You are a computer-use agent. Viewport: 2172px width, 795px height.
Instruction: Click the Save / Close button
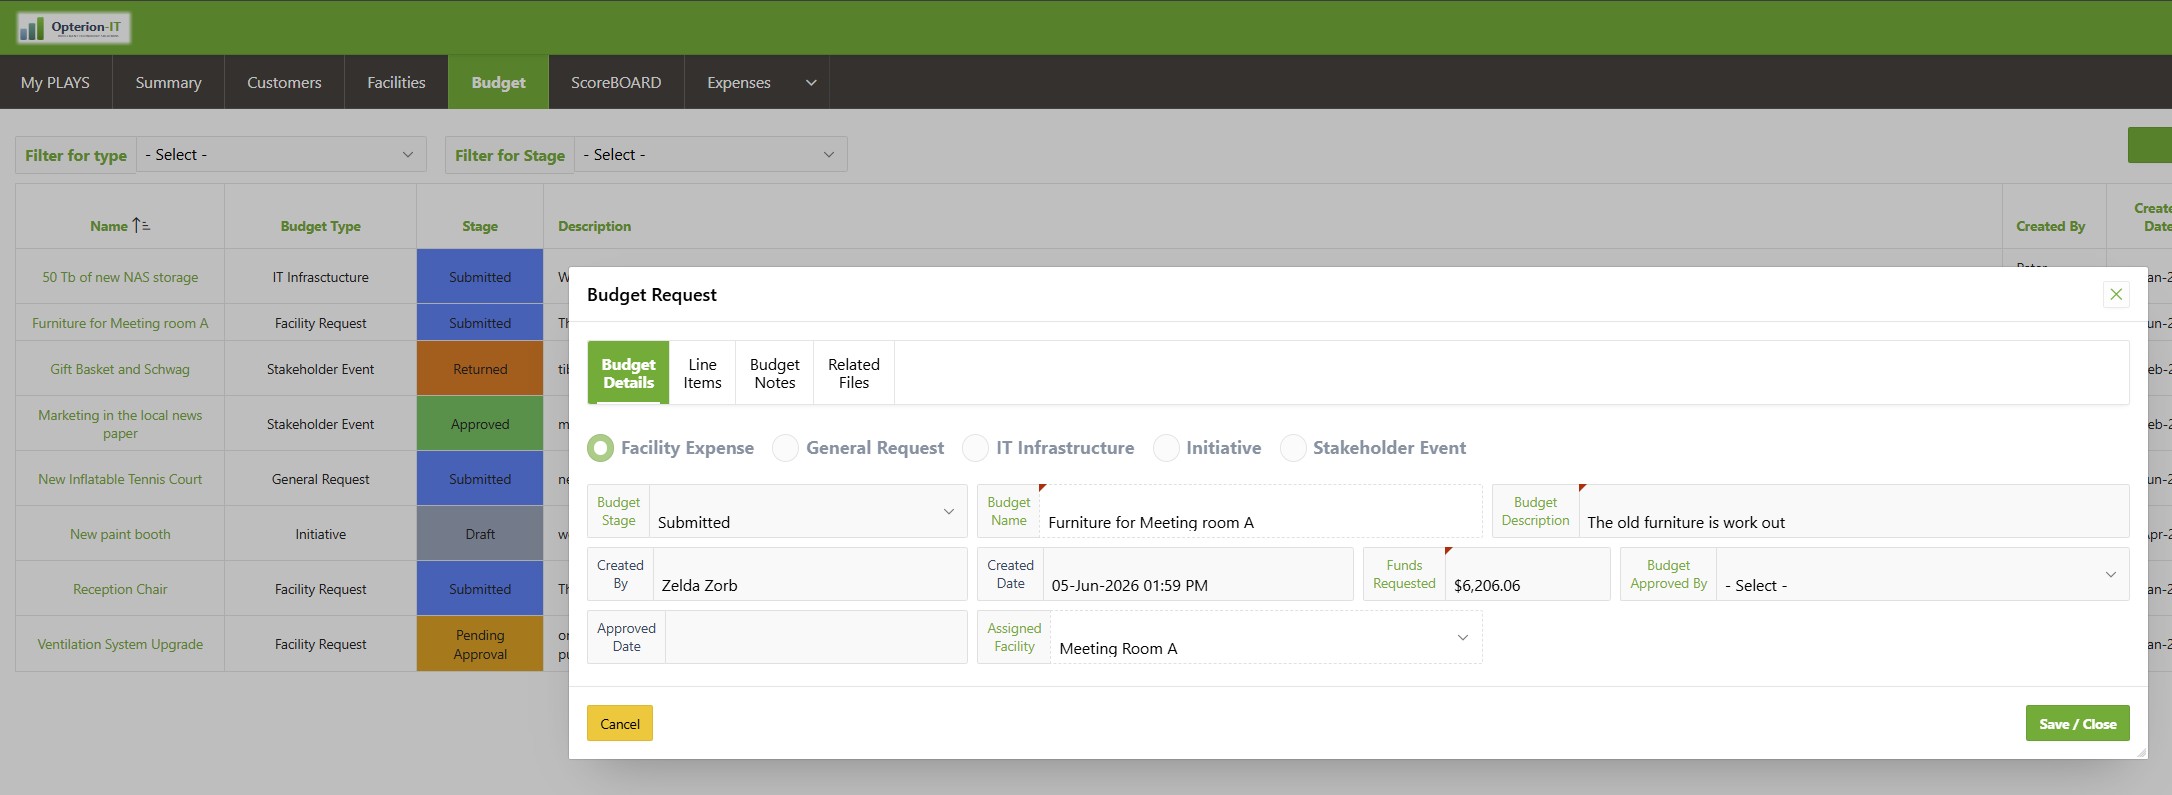pyautogui.click(x=2078, y=724)
